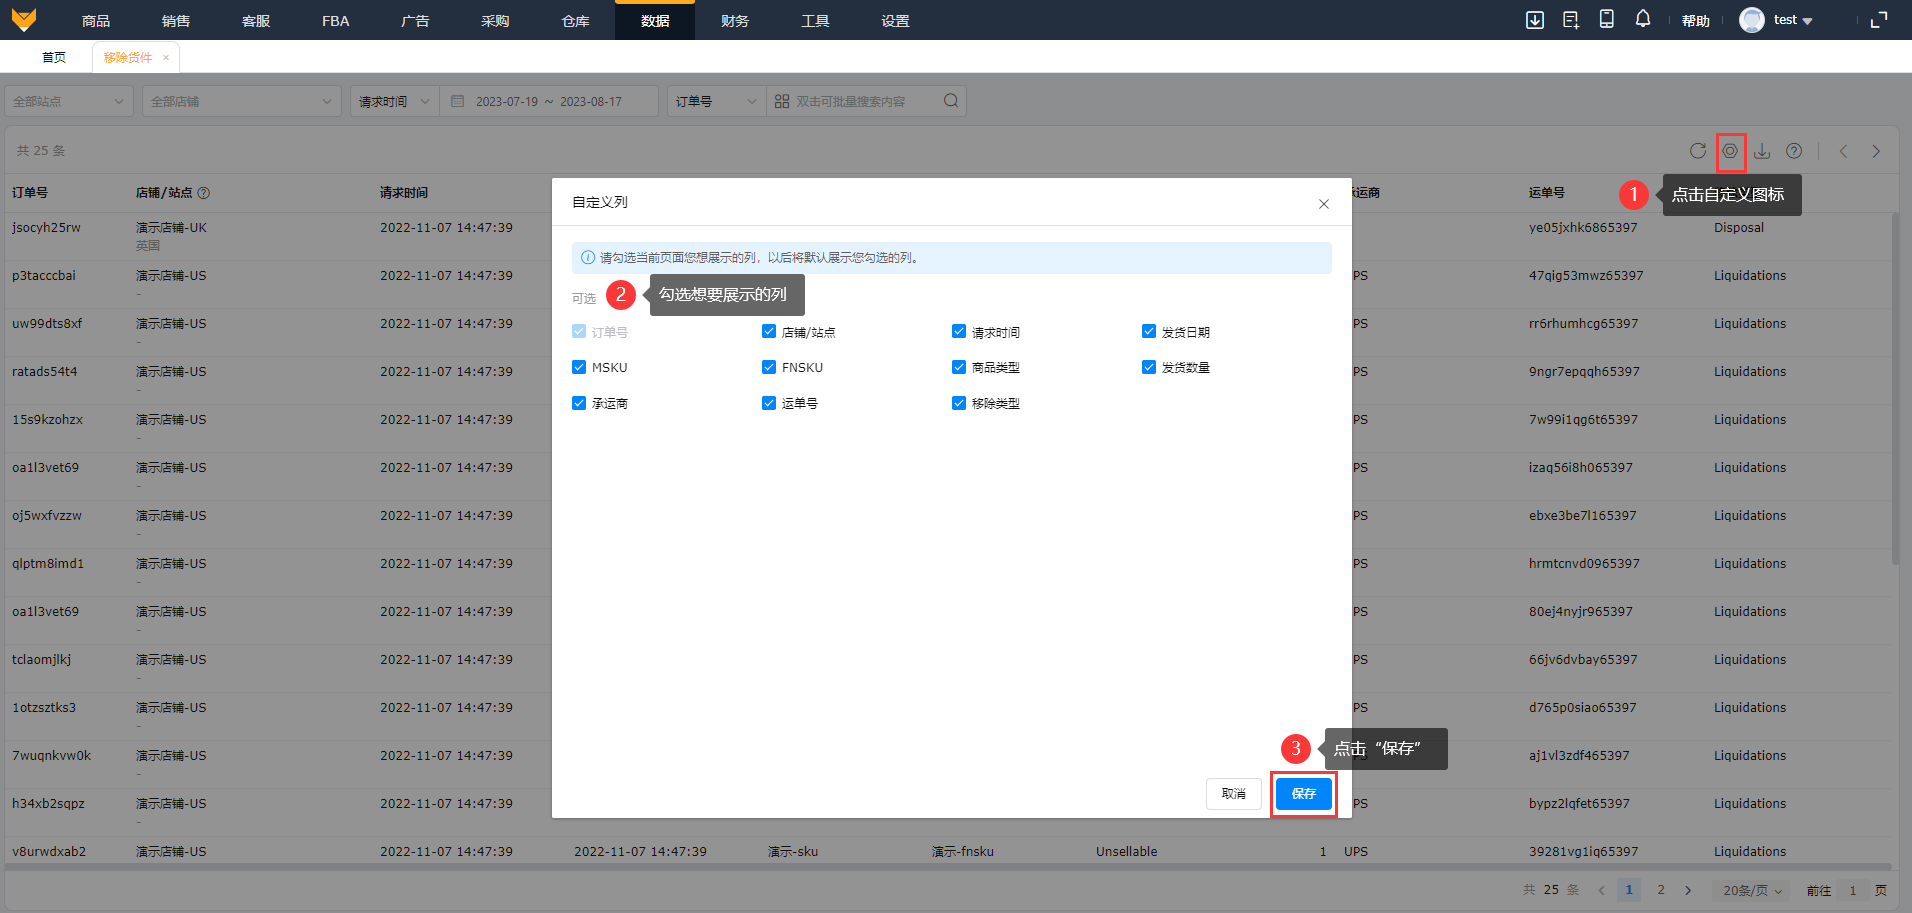
Task: Open the FBA menu
Action: click(x=336, y=20)
